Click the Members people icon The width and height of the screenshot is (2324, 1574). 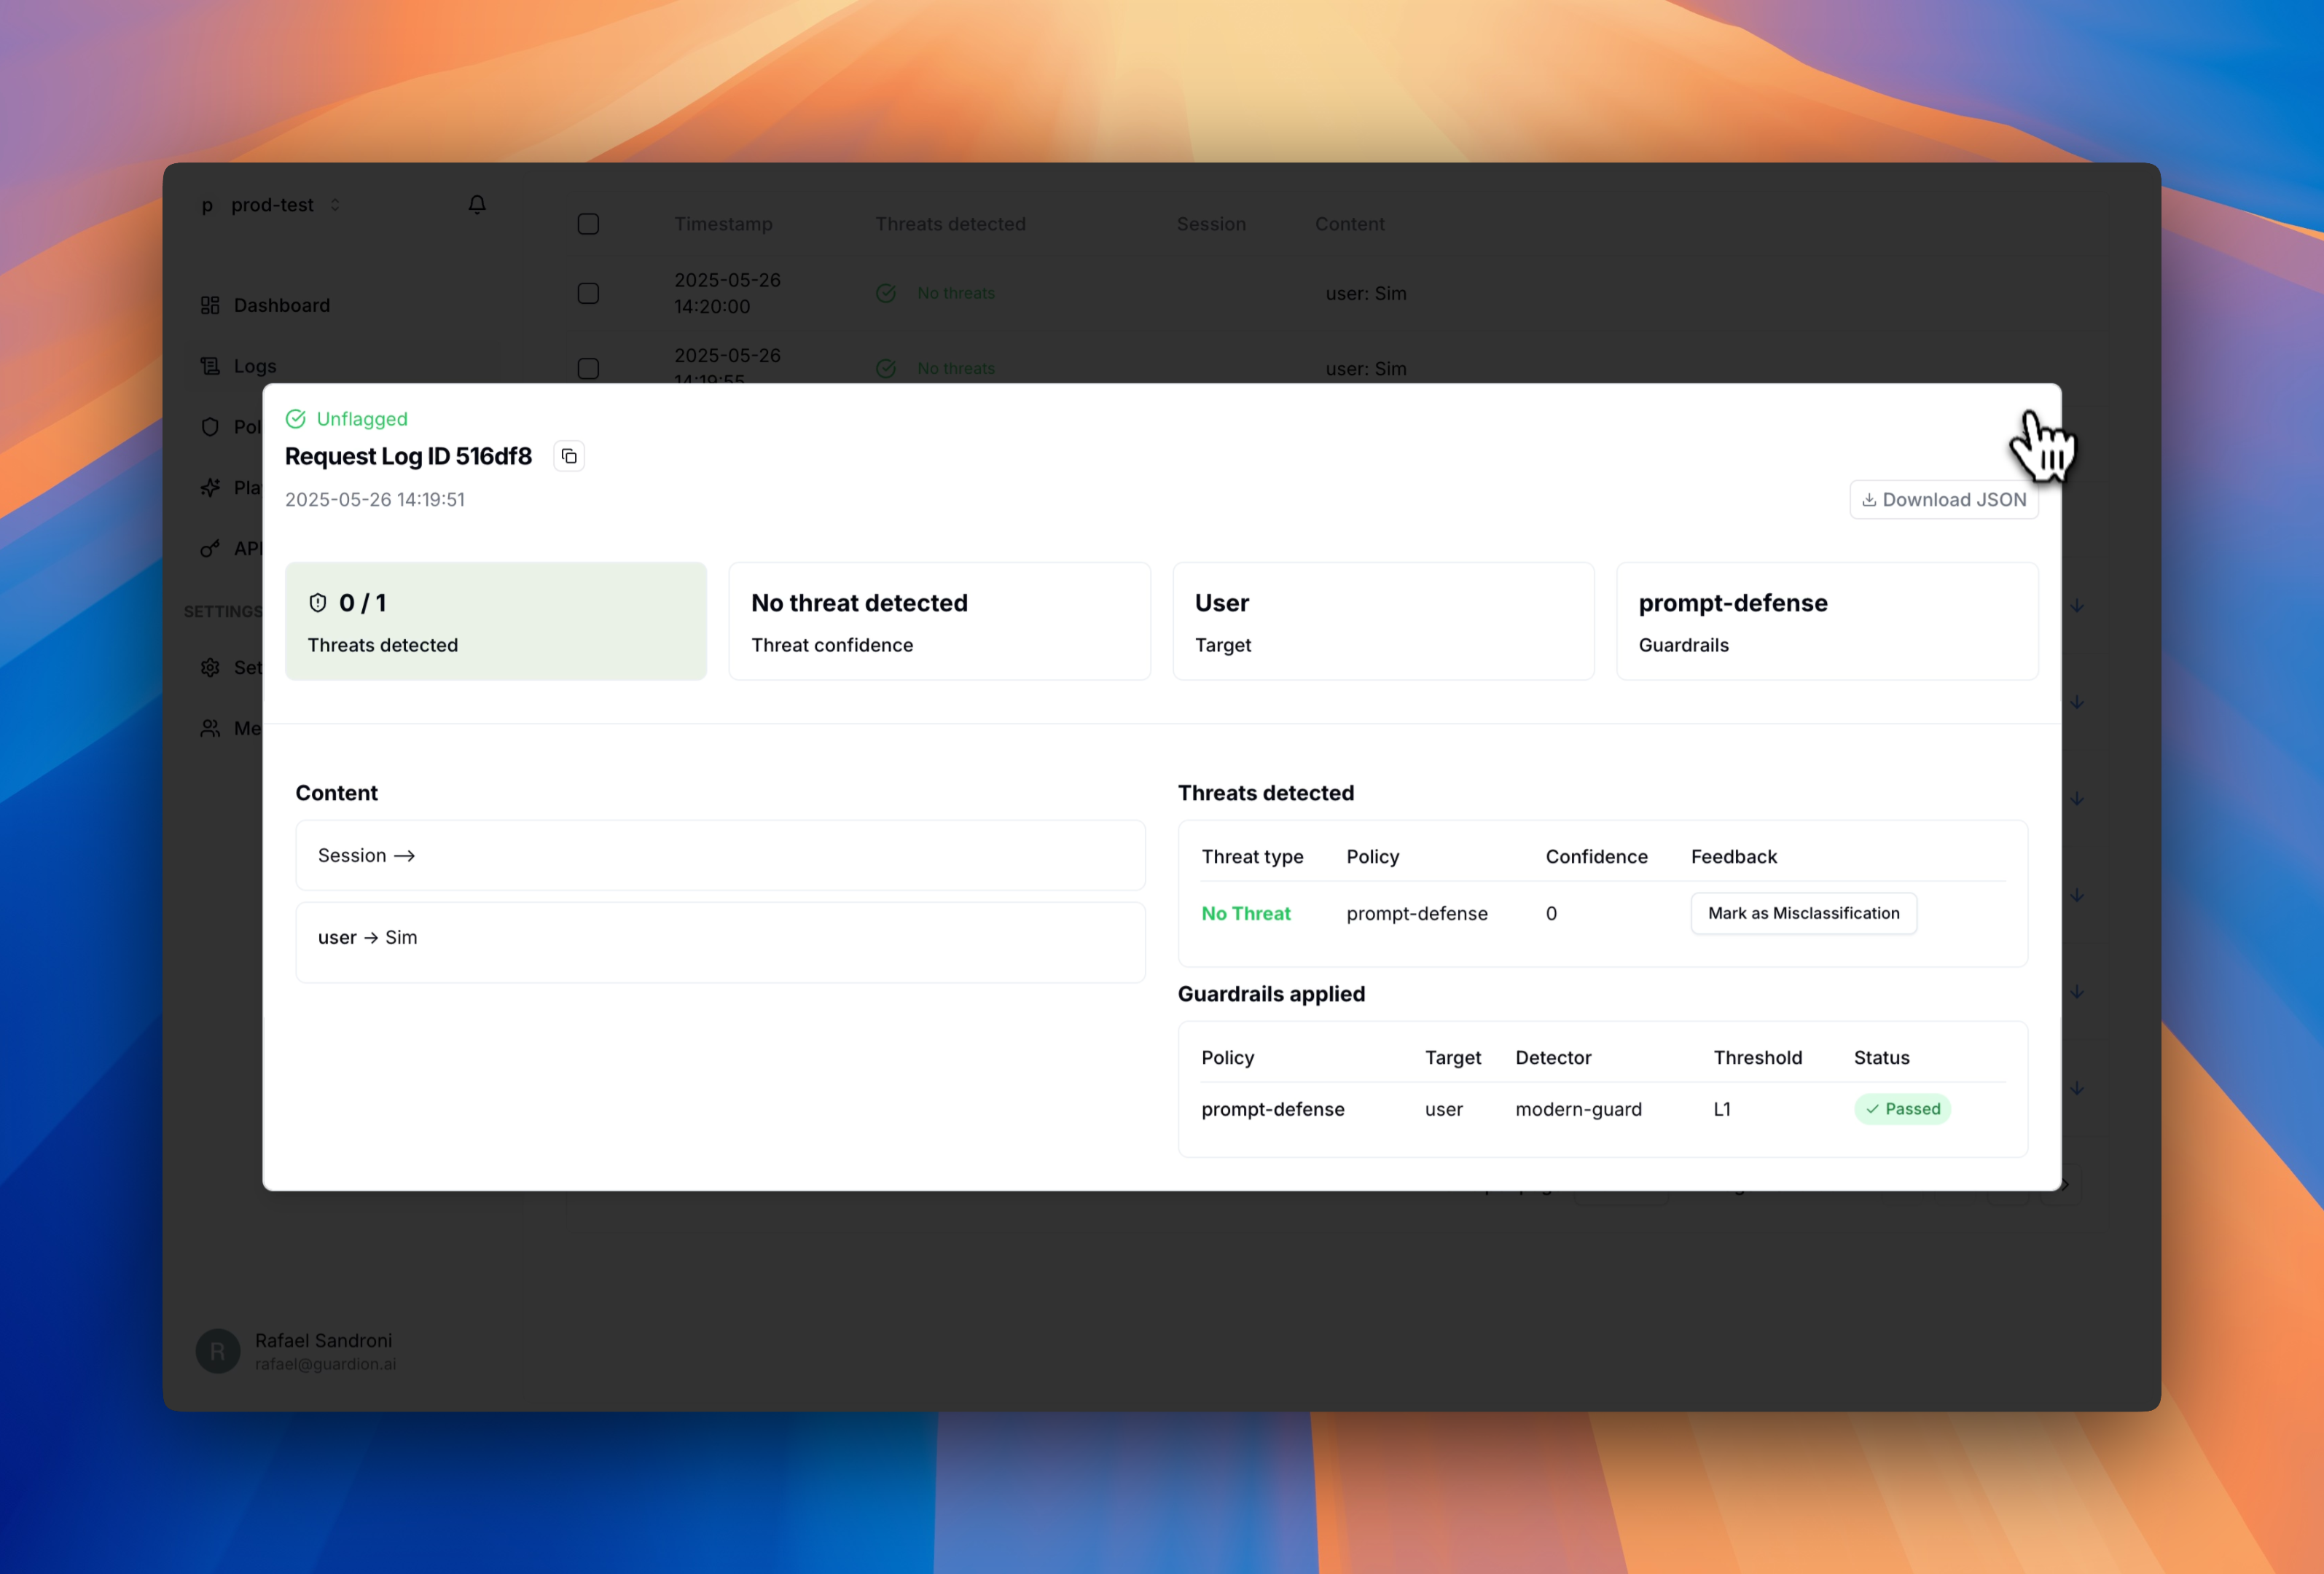point(210,728)
